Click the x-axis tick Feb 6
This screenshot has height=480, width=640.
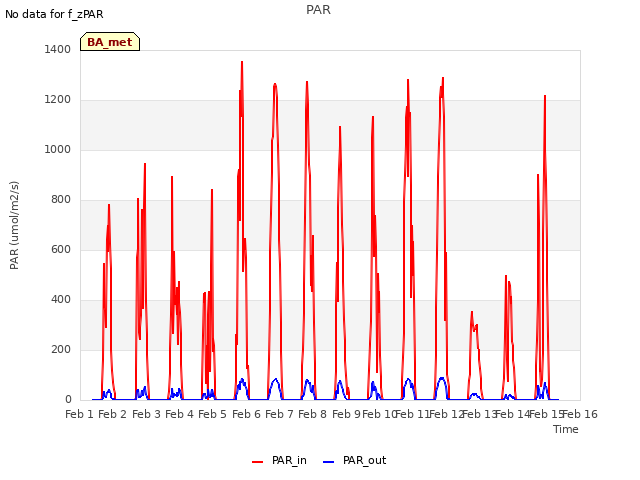(246, 414)
